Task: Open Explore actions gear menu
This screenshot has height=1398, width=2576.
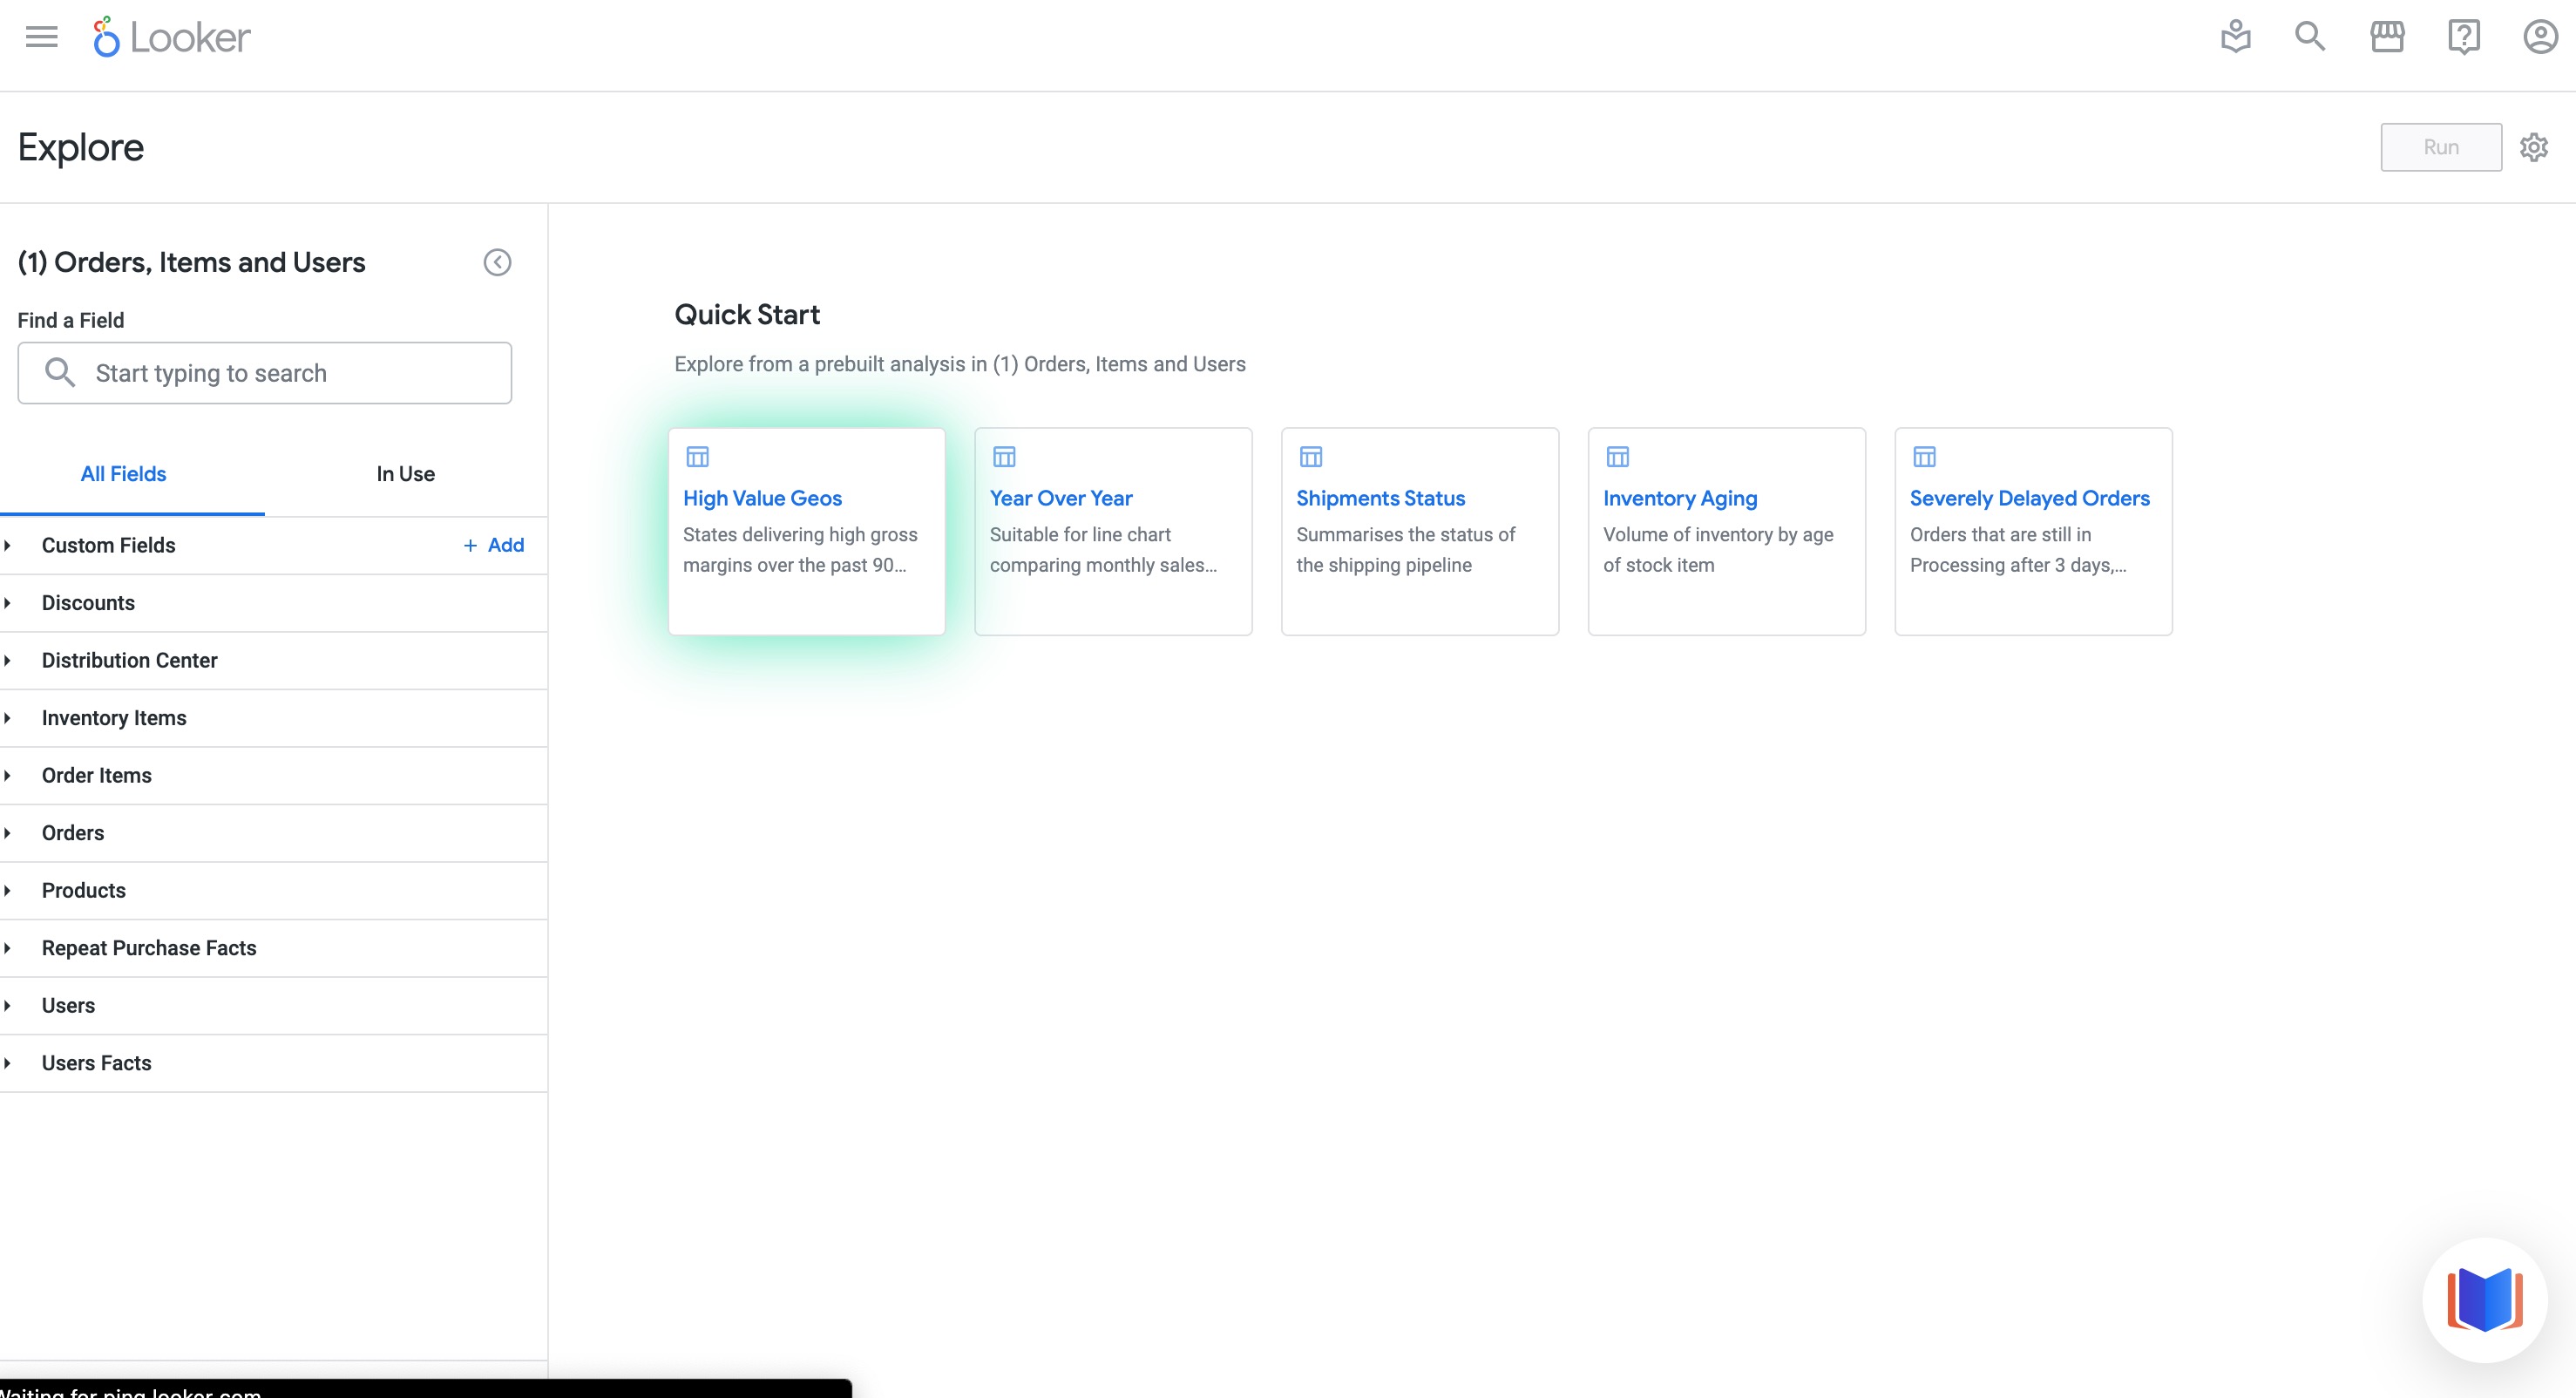Action: pyautogui.click(x=2533, y=147)
